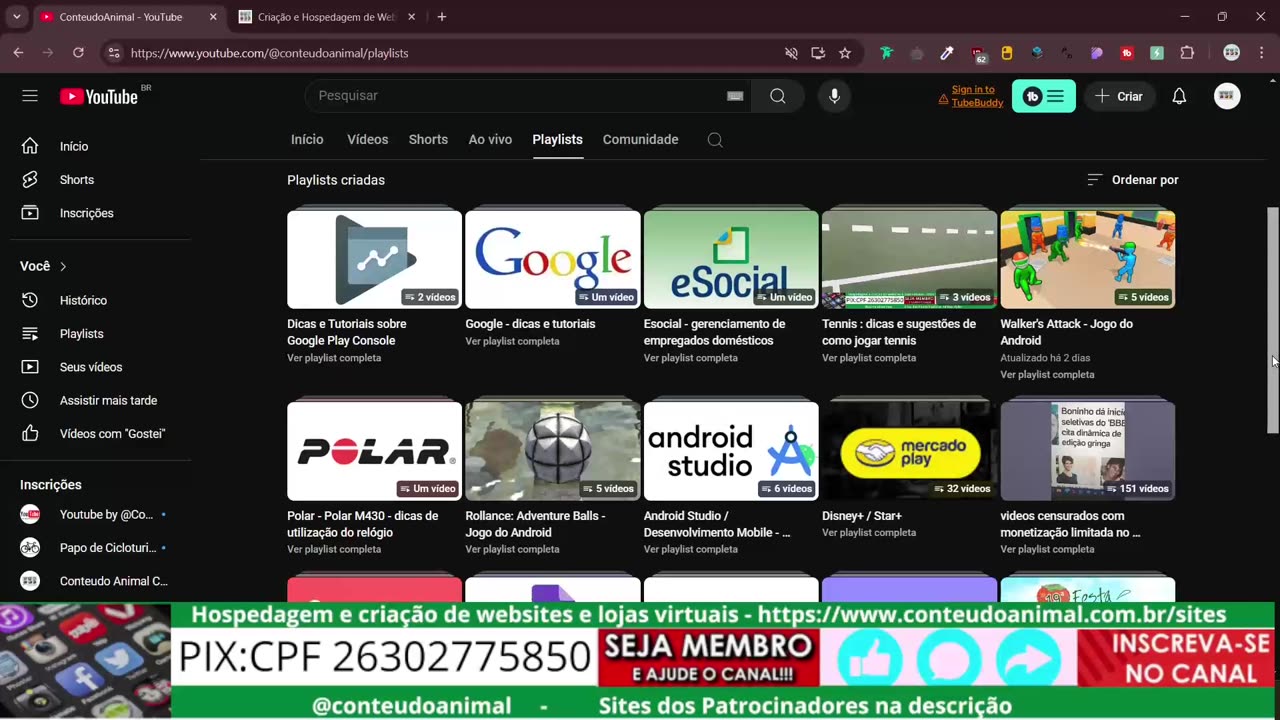Open the Youtube by @Co... subscription
This screenshot has height=720, width=1280.
98,514
